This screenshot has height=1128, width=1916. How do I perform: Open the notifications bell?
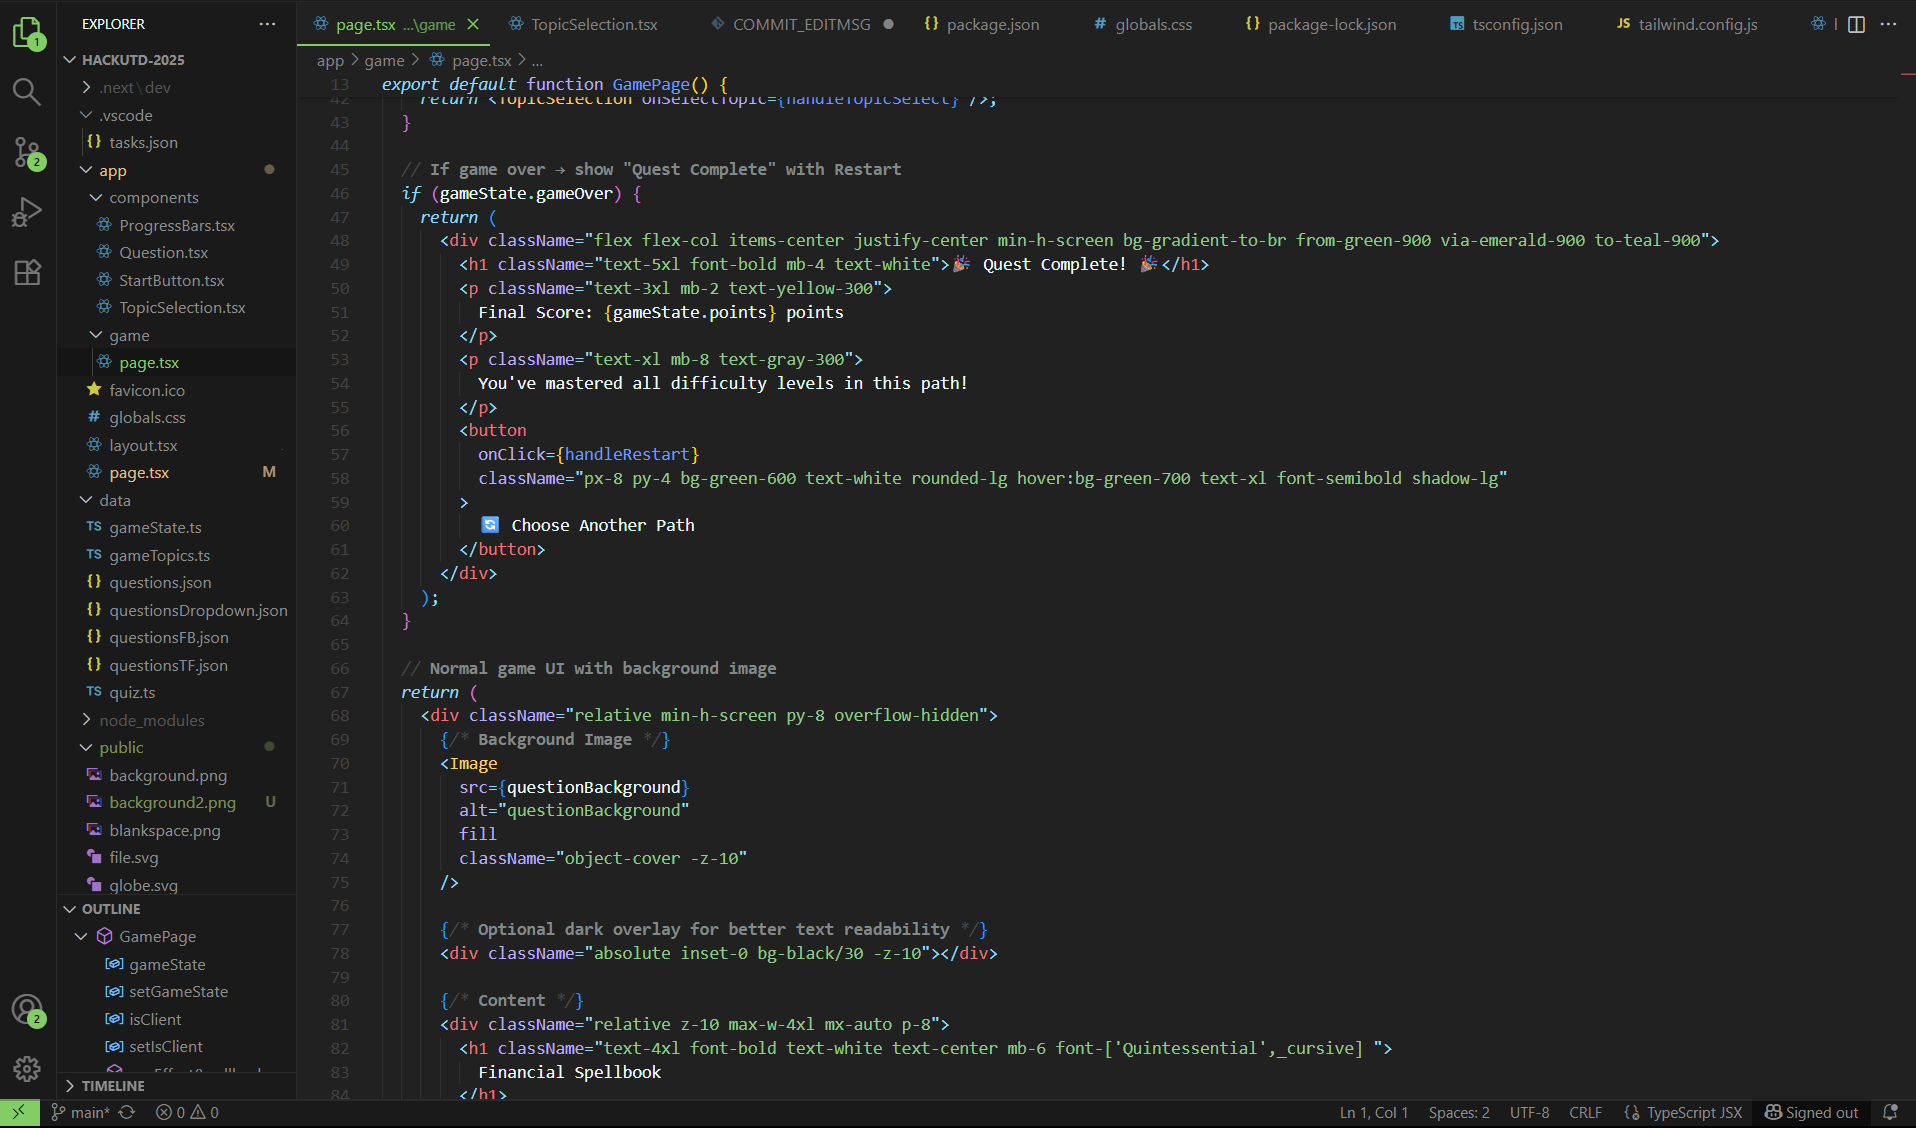tap(1890, 1112)
